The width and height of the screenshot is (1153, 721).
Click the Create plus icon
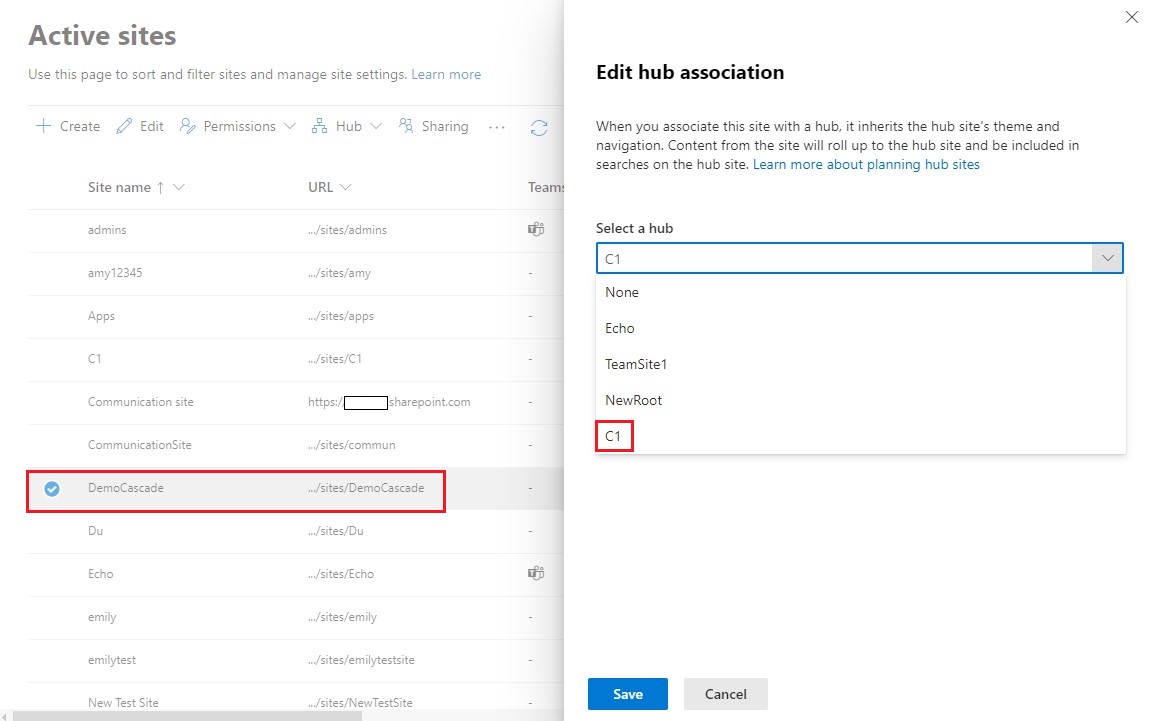pos(44,126)
